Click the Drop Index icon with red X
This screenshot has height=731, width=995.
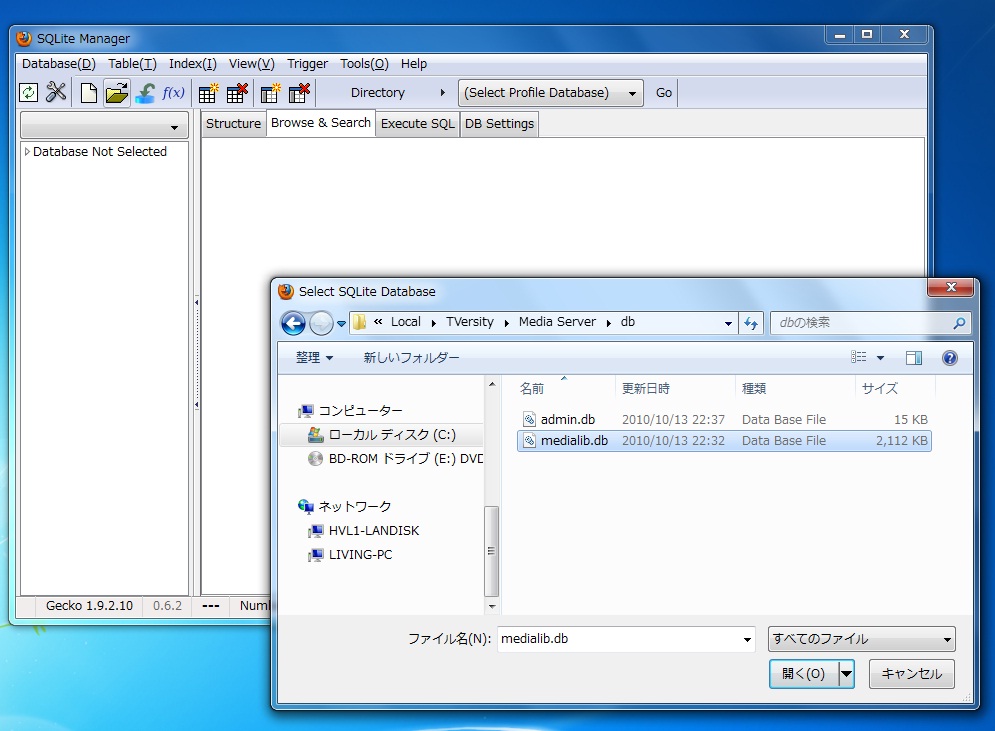pos(299,93)
